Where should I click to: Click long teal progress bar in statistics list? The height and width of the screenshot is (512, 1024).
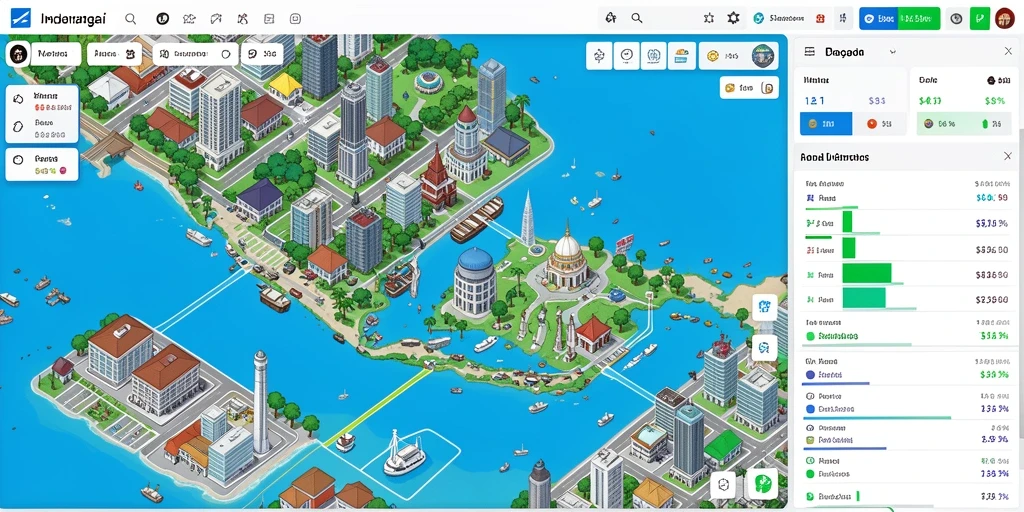coord(878,418)
